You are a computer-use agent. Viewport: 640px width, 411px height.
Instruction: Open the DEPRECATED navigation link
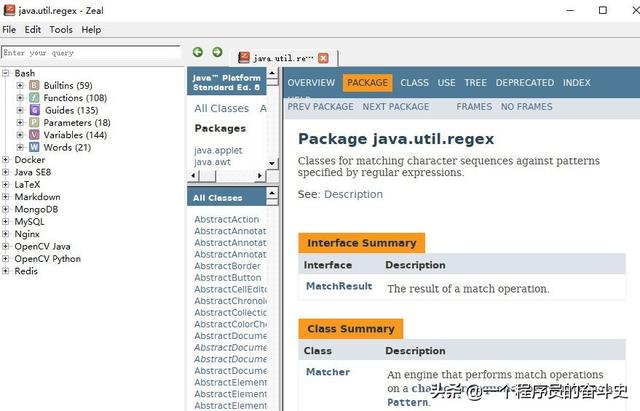point(525,83)
